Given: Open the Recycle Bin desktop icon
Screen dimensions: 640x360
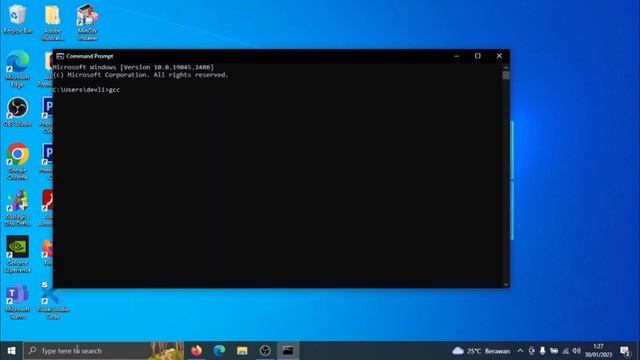Looking at the screenshot, I should pos(17,19).
